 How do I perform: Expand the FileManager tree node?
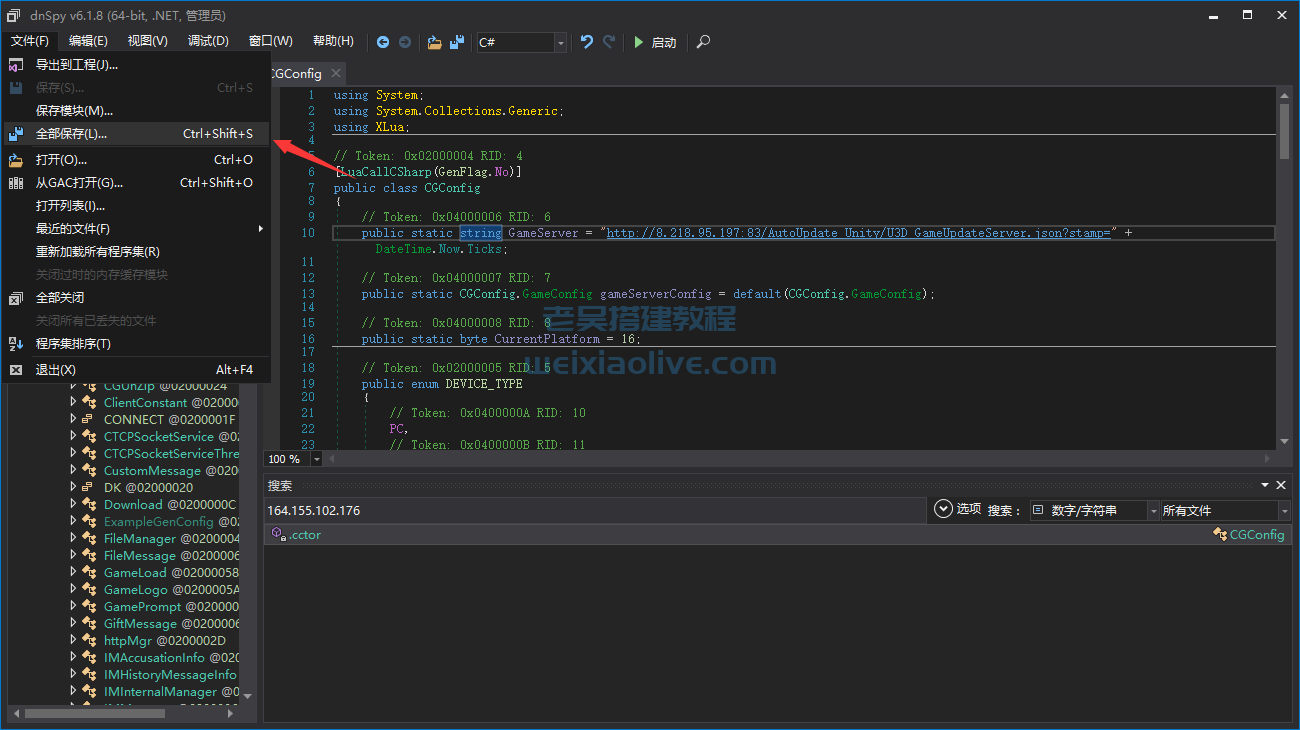[x=73, y=538]
